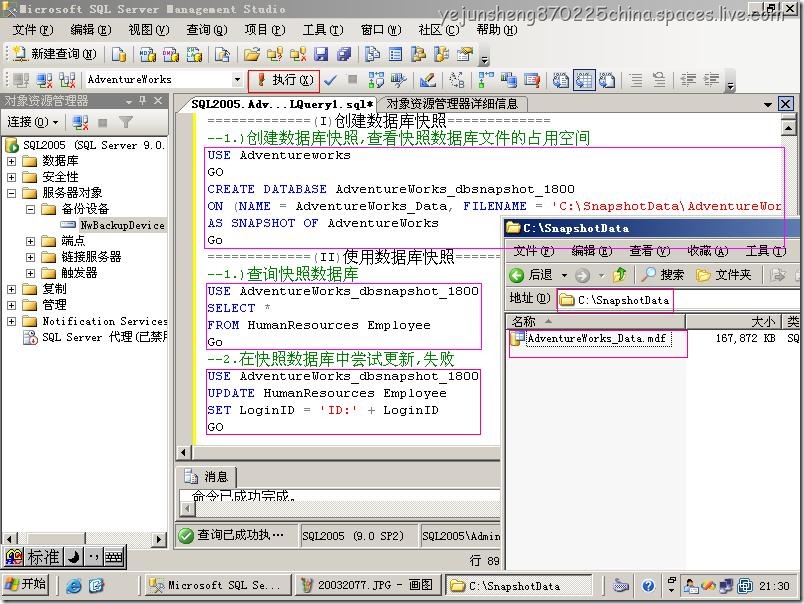804x604 pixels.
Task: Click the Analysis Services DMX Query icon
Action: pyautogui.click(x=171, y=54)
